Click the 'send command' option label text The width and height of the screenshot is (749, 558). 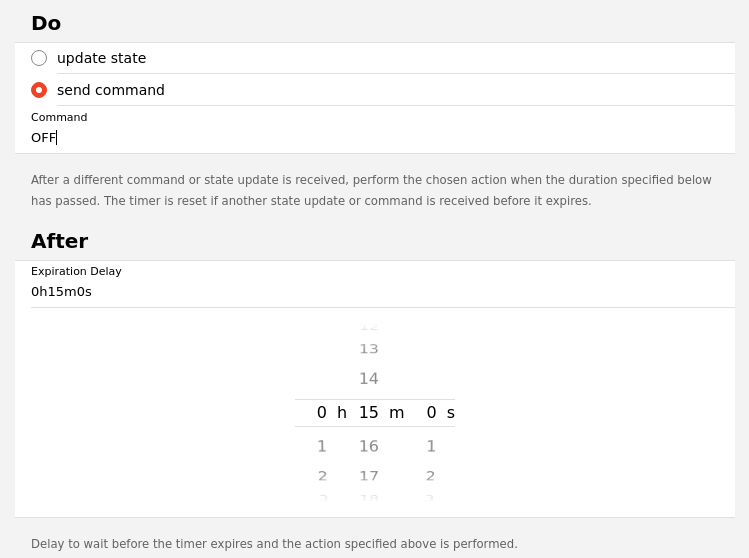pos(110,90)
